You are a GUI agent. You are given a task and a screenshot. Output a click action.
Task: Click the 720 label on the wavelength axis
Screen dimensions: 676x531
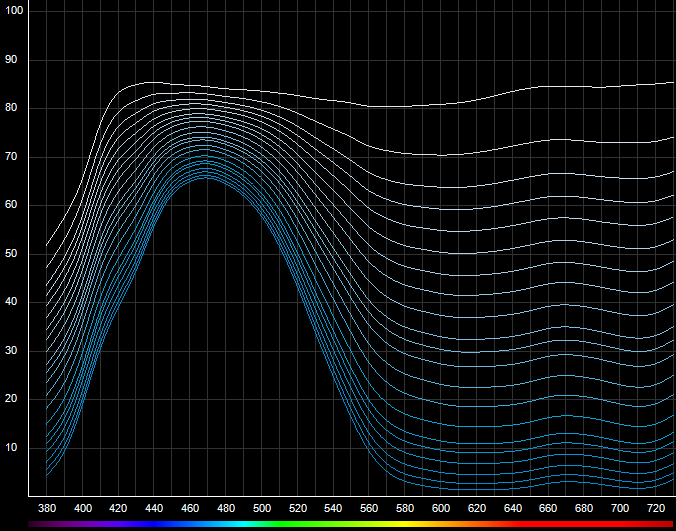click(656, 507)
